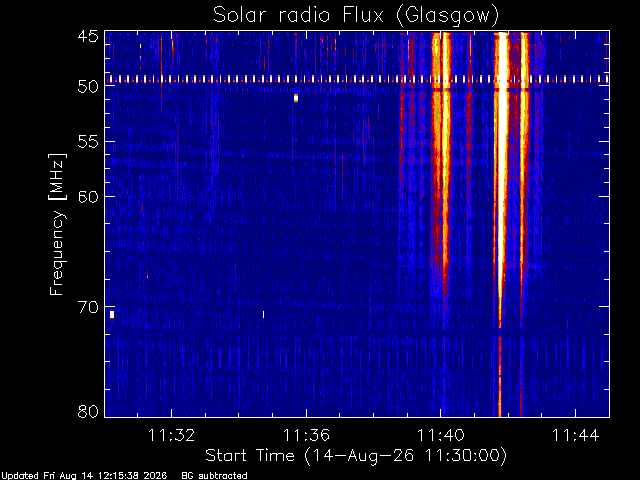Click the 11:32 time axis label
Image resolution: width=640 pixels, height=480 pixels.
coord(171,435)
